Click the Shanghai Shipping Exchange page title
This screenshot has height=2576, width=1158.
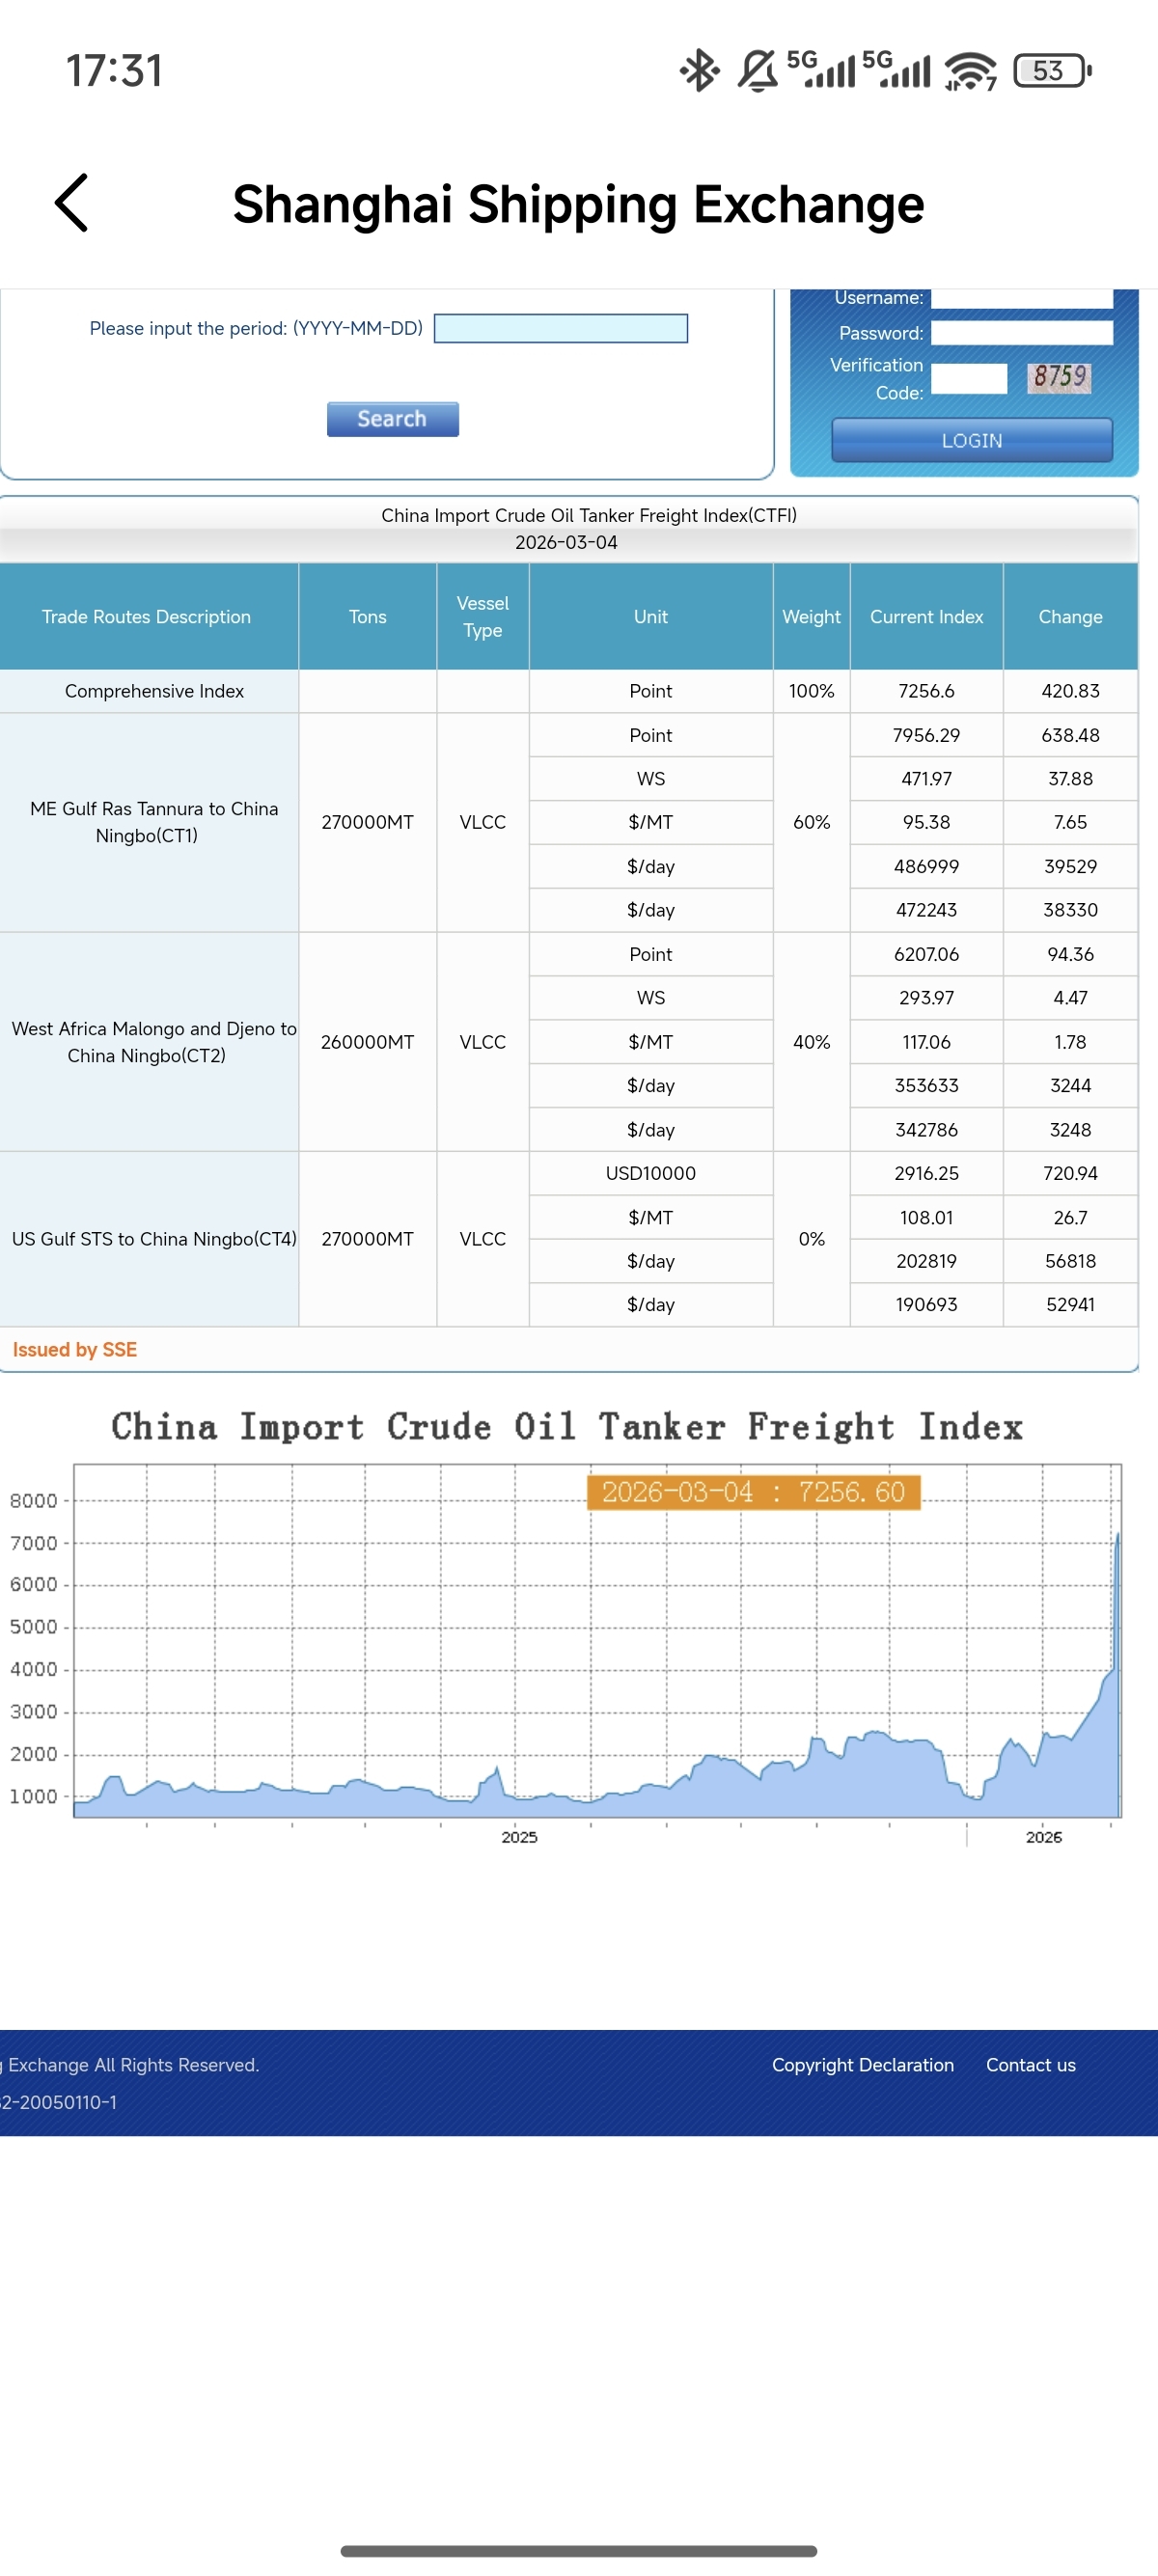pos(579,204)
